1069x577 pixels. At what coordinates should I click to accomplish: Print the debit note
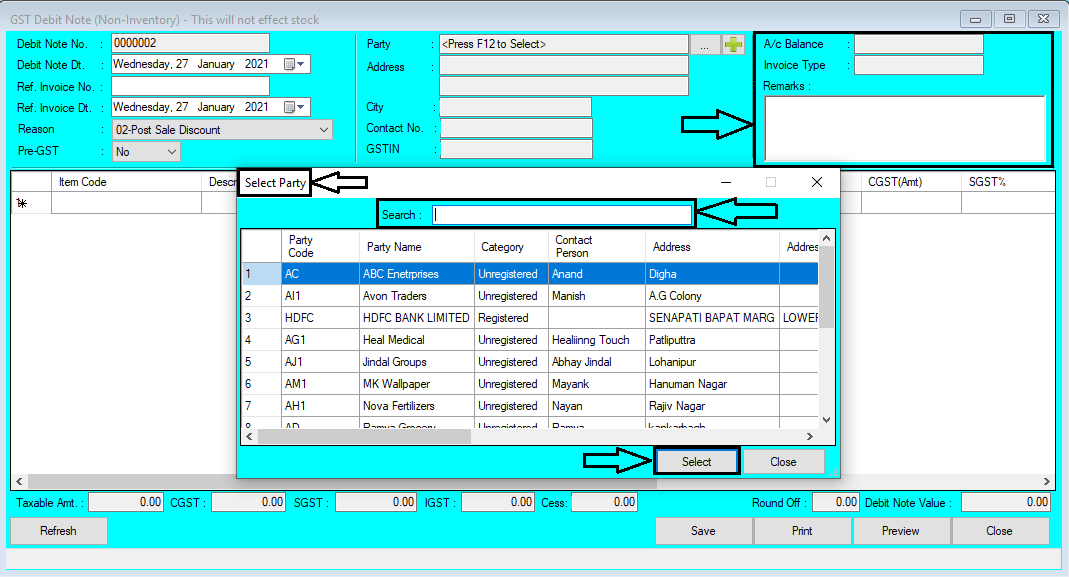[802, 531]
